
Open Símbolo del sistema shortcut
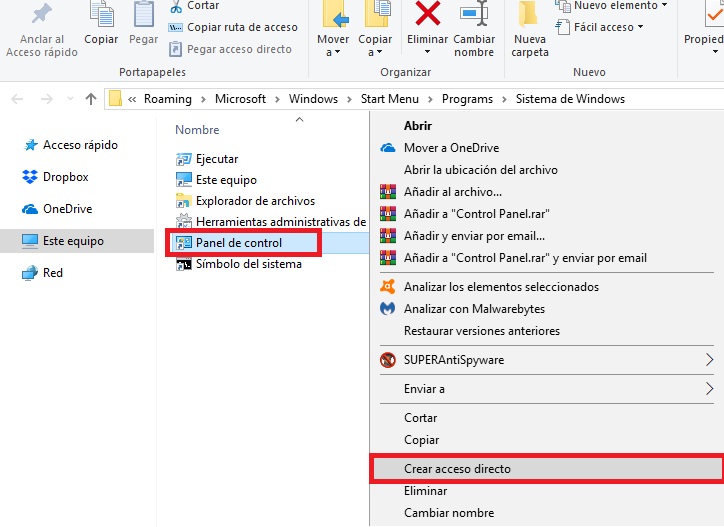tap(248, 264)
